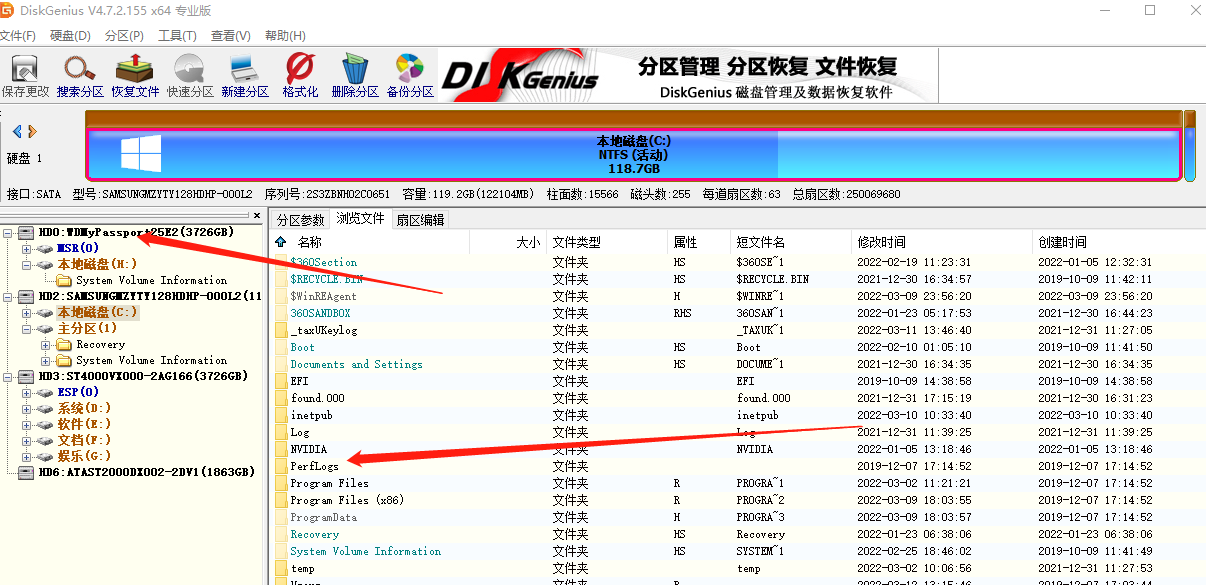Collapse the 本地磁盘(H:) tree node
1206x585 pixels.
(x=26, y=264)
